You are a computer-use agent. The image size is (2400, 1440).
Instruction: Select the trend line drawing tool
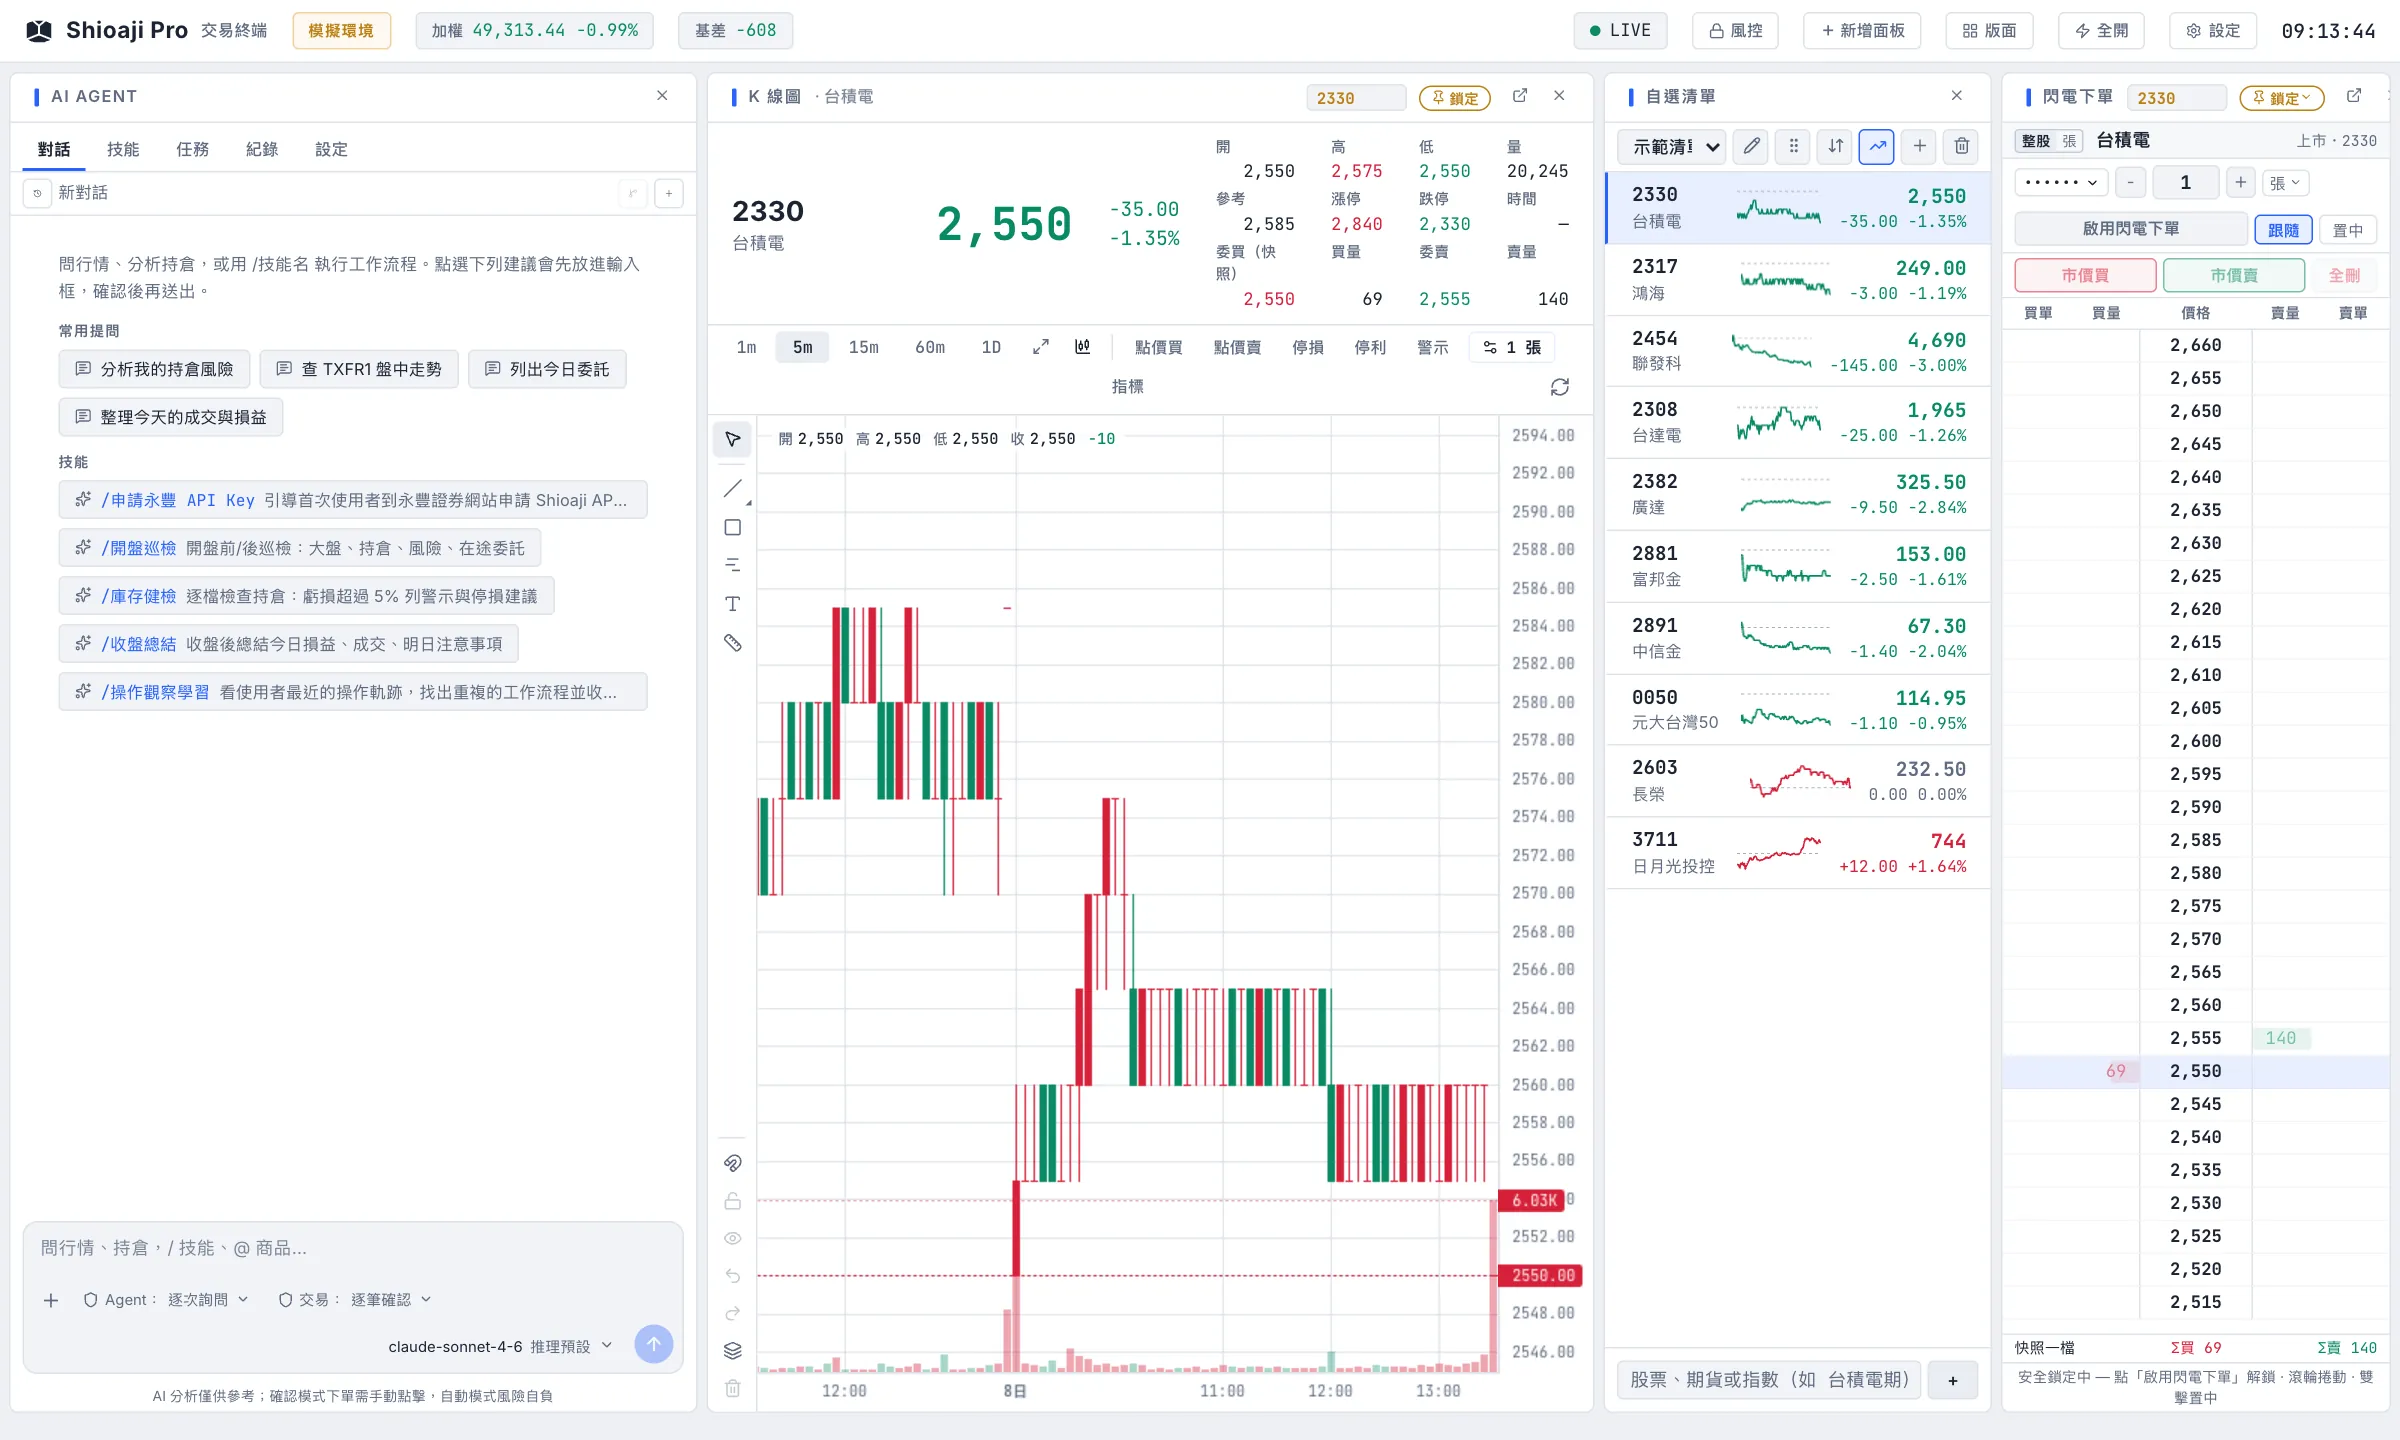point(732,488)
